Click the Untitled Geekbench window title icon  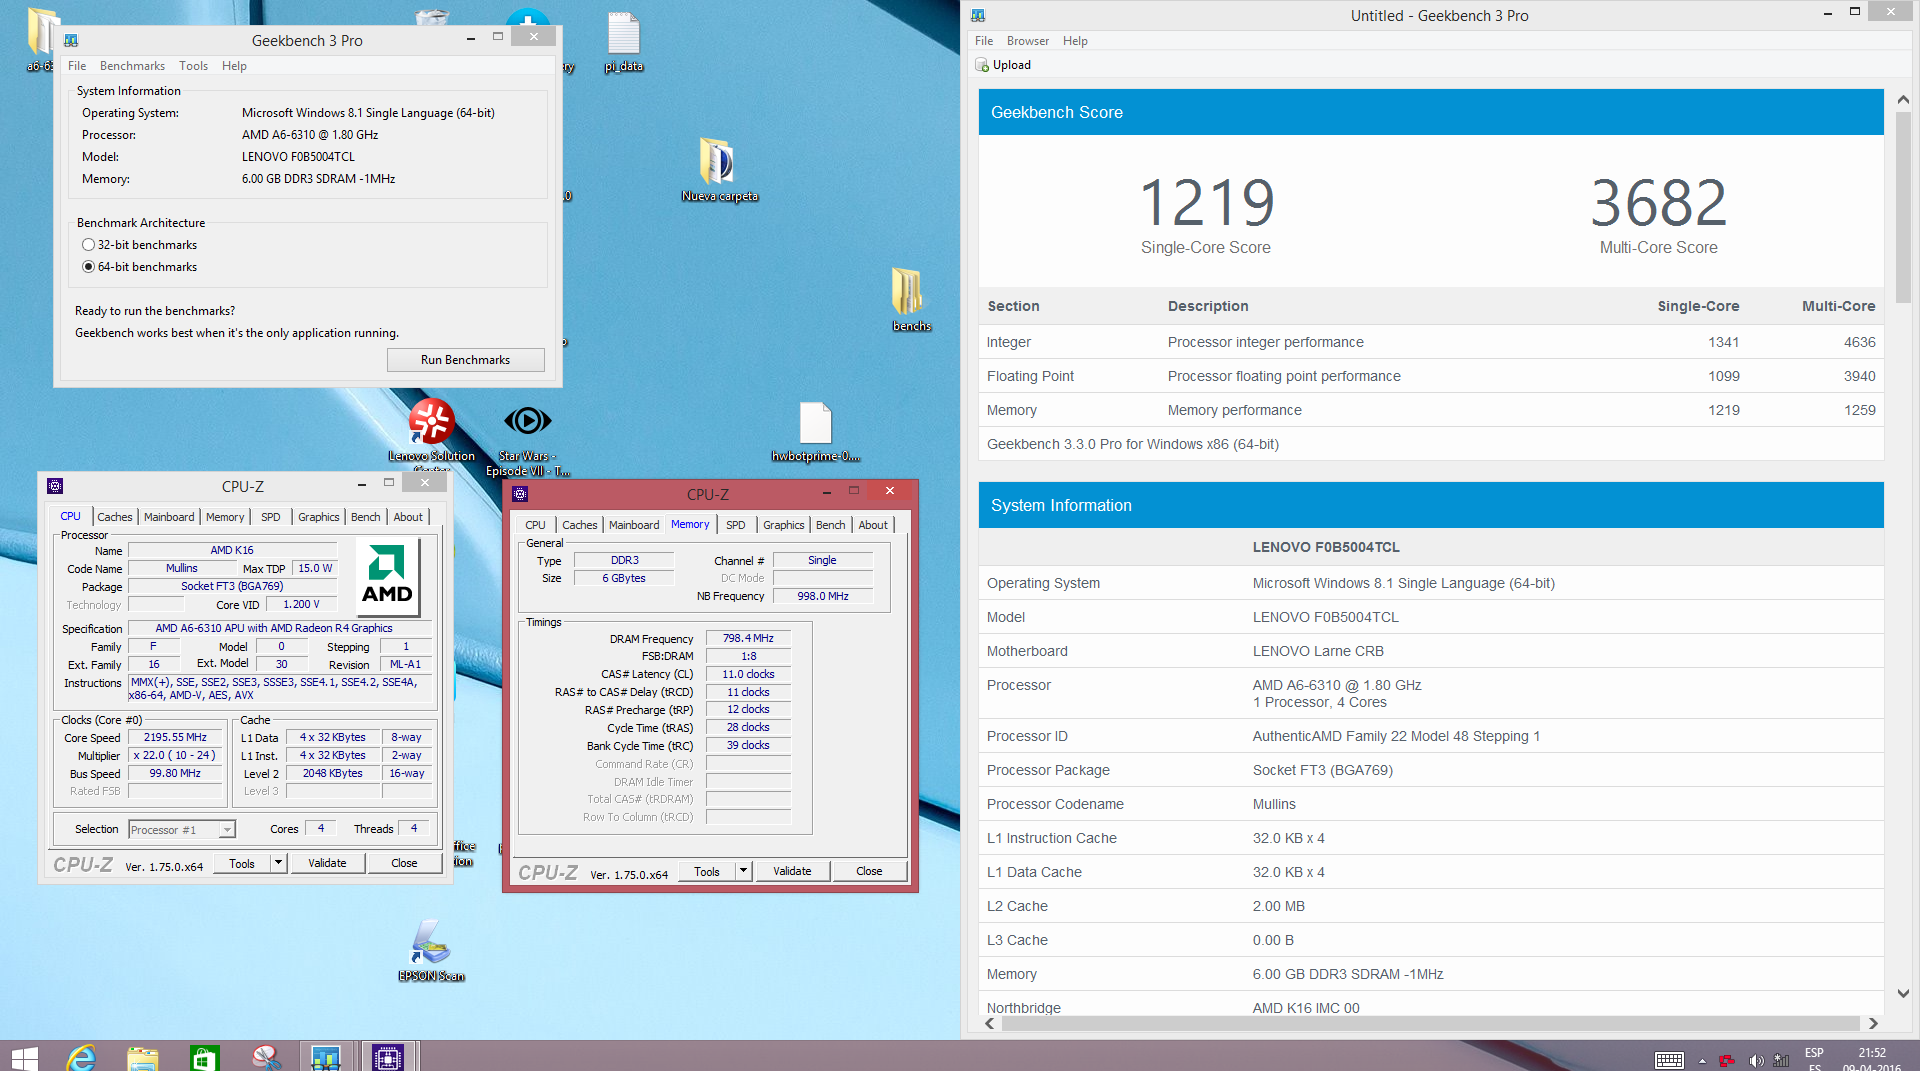(978, 15)
